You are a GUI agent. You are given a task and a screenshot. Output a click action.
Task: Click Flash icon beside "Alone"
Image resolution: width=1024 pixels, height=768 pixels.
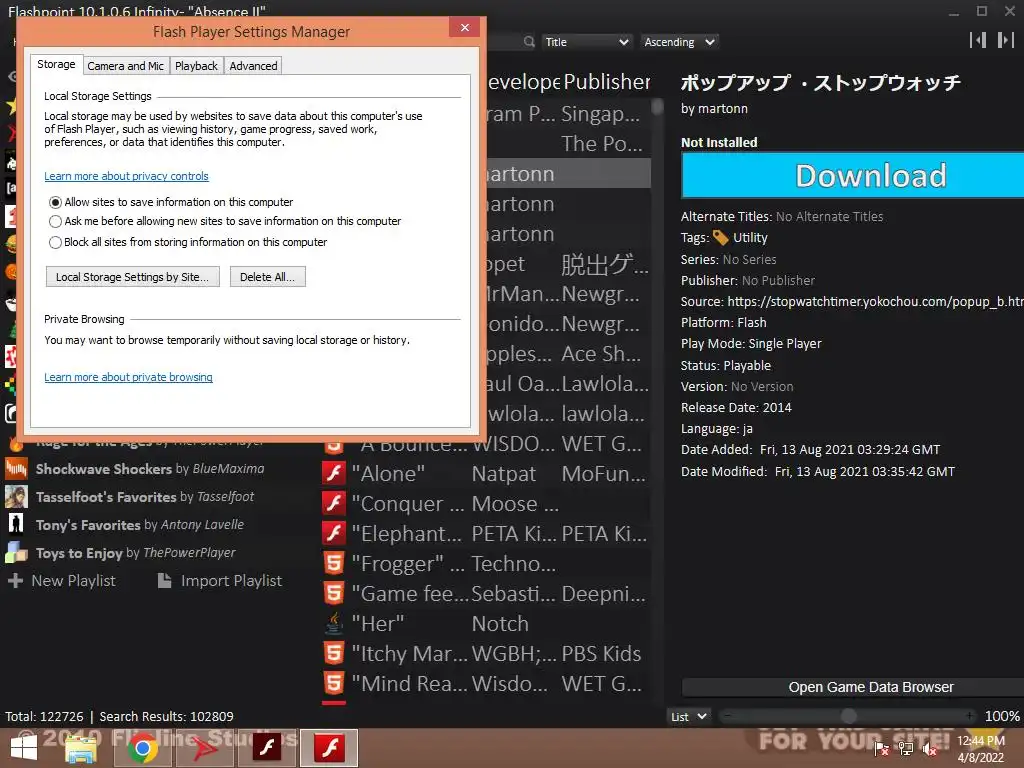(334, 473)
